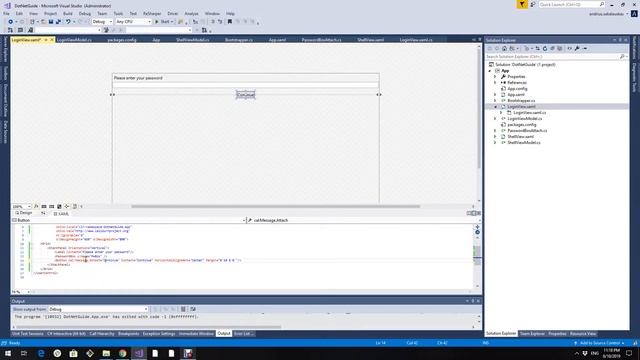
Task: Open the File menu
Action: (7, 13)
